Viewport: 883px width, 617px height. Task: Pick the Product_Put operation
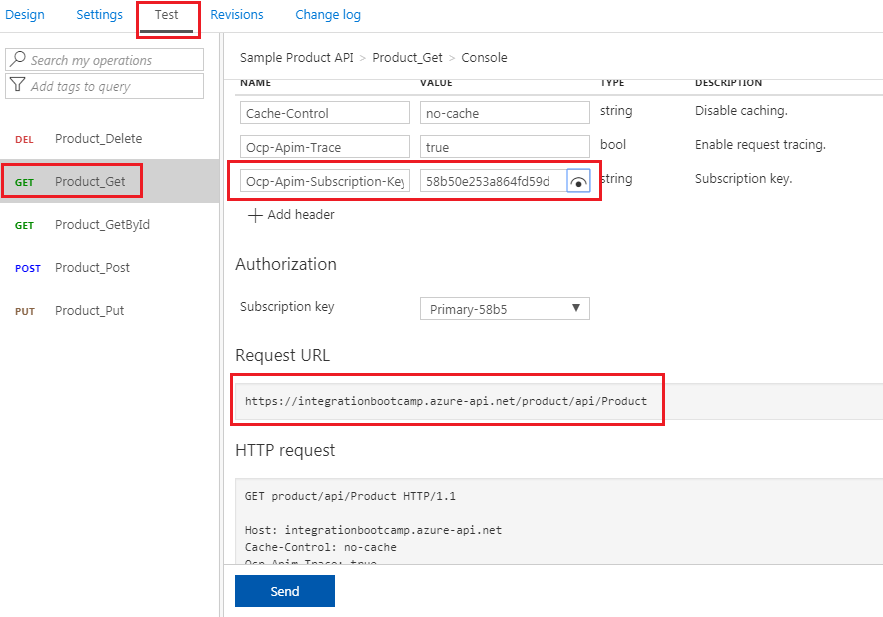point(109,310)
